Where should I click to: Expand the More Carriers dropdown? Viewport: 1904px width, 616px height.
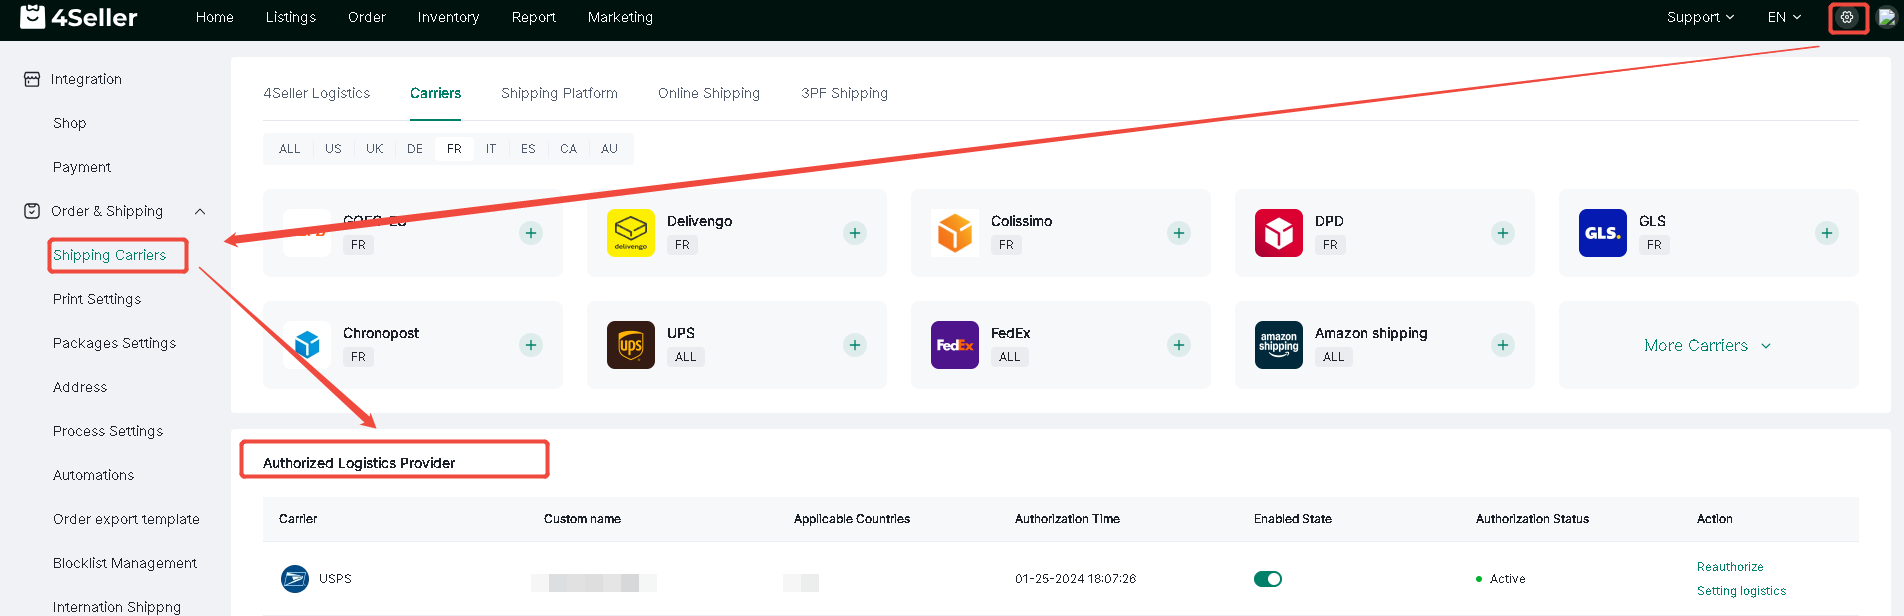point(1708,345)
